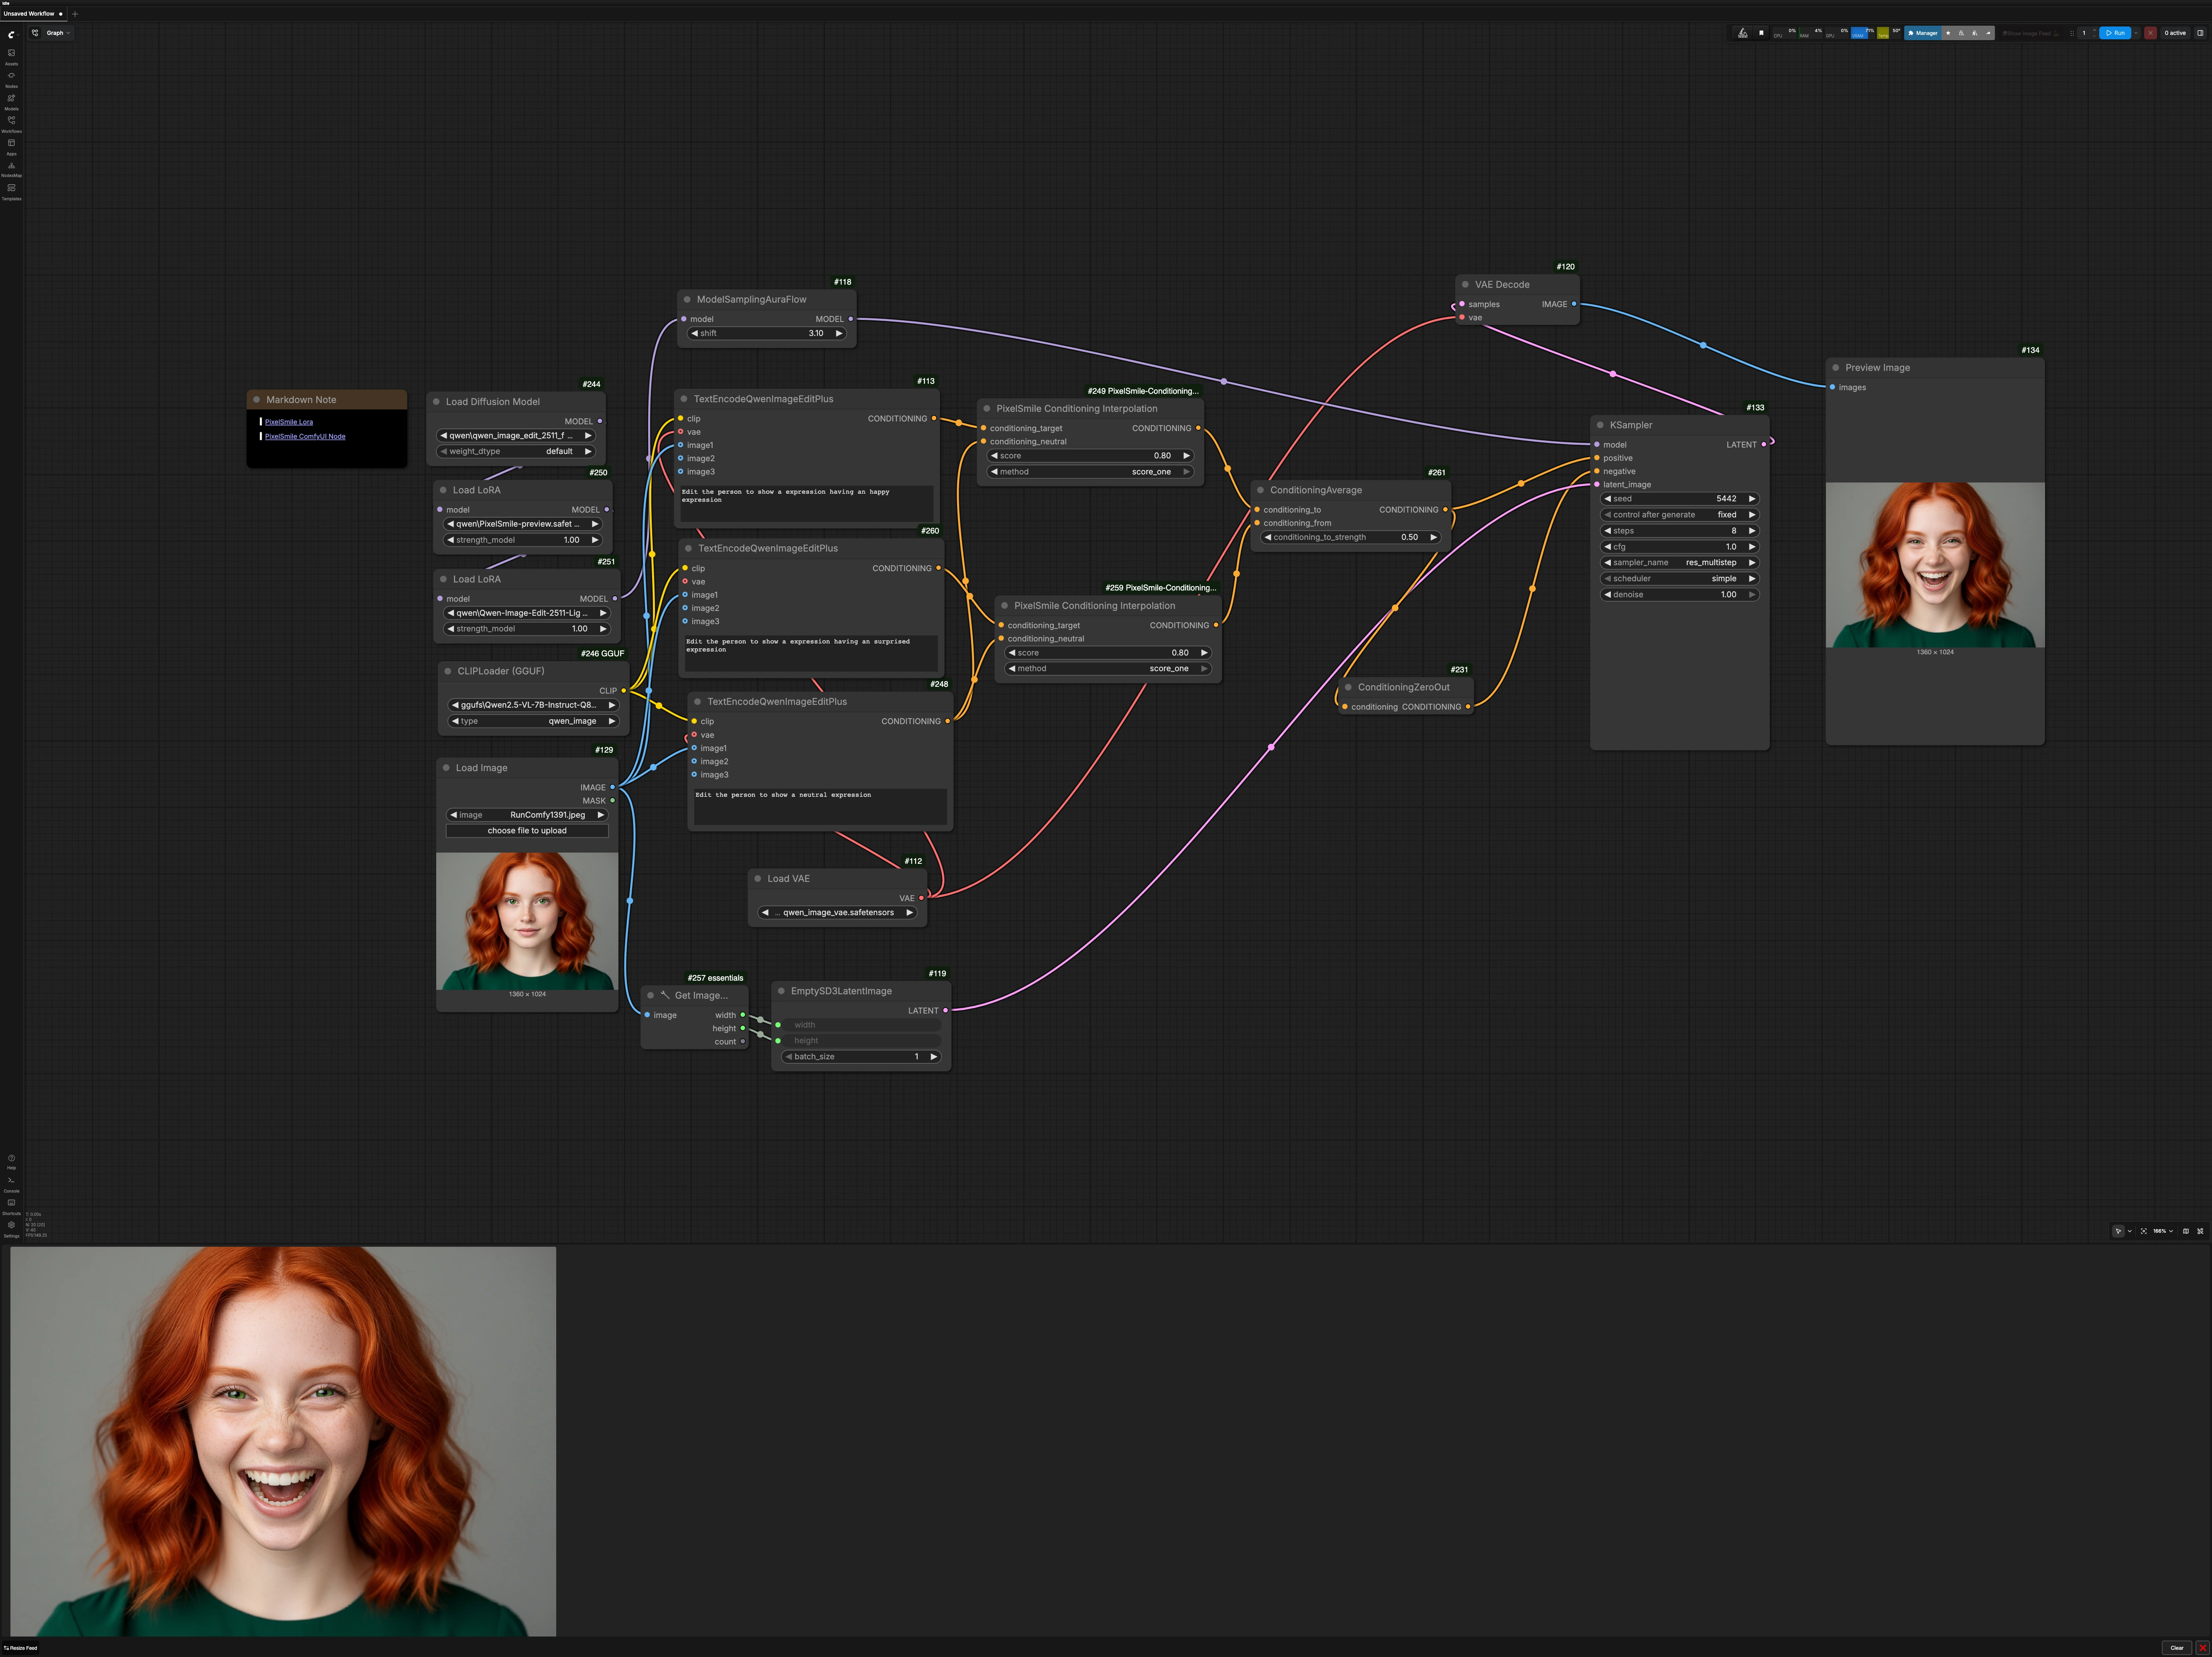2212x1657 pixels.
Task: Collapse the ConditioningAverage node dot
Action: (1260, 490)
